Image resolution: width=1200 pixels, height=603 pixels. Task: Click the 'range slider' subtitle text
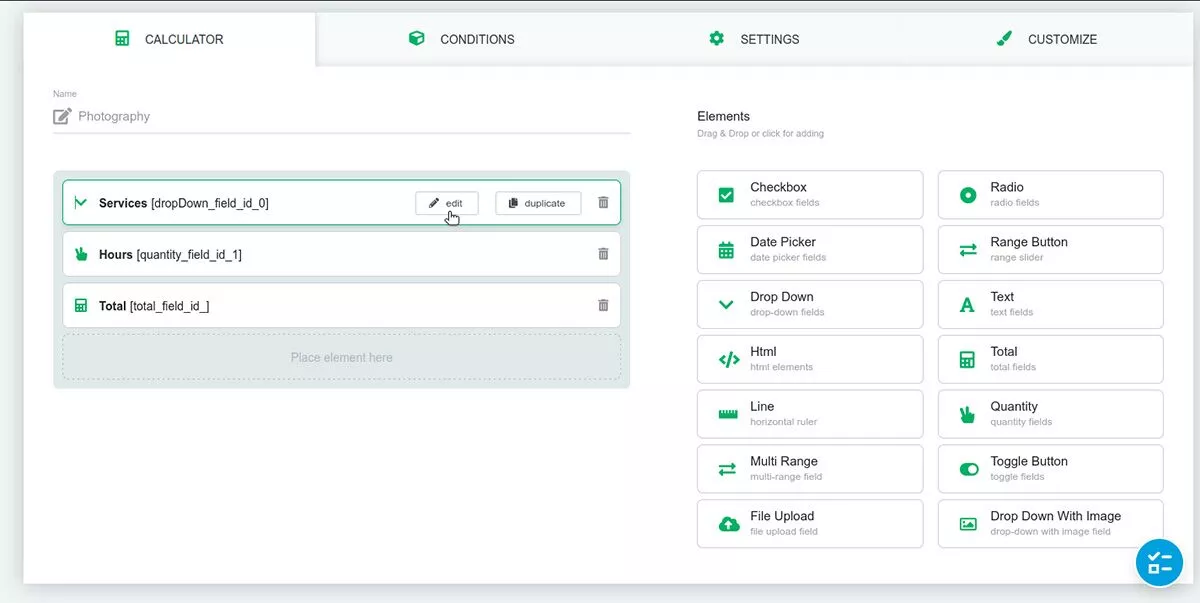click(1017, 258)
